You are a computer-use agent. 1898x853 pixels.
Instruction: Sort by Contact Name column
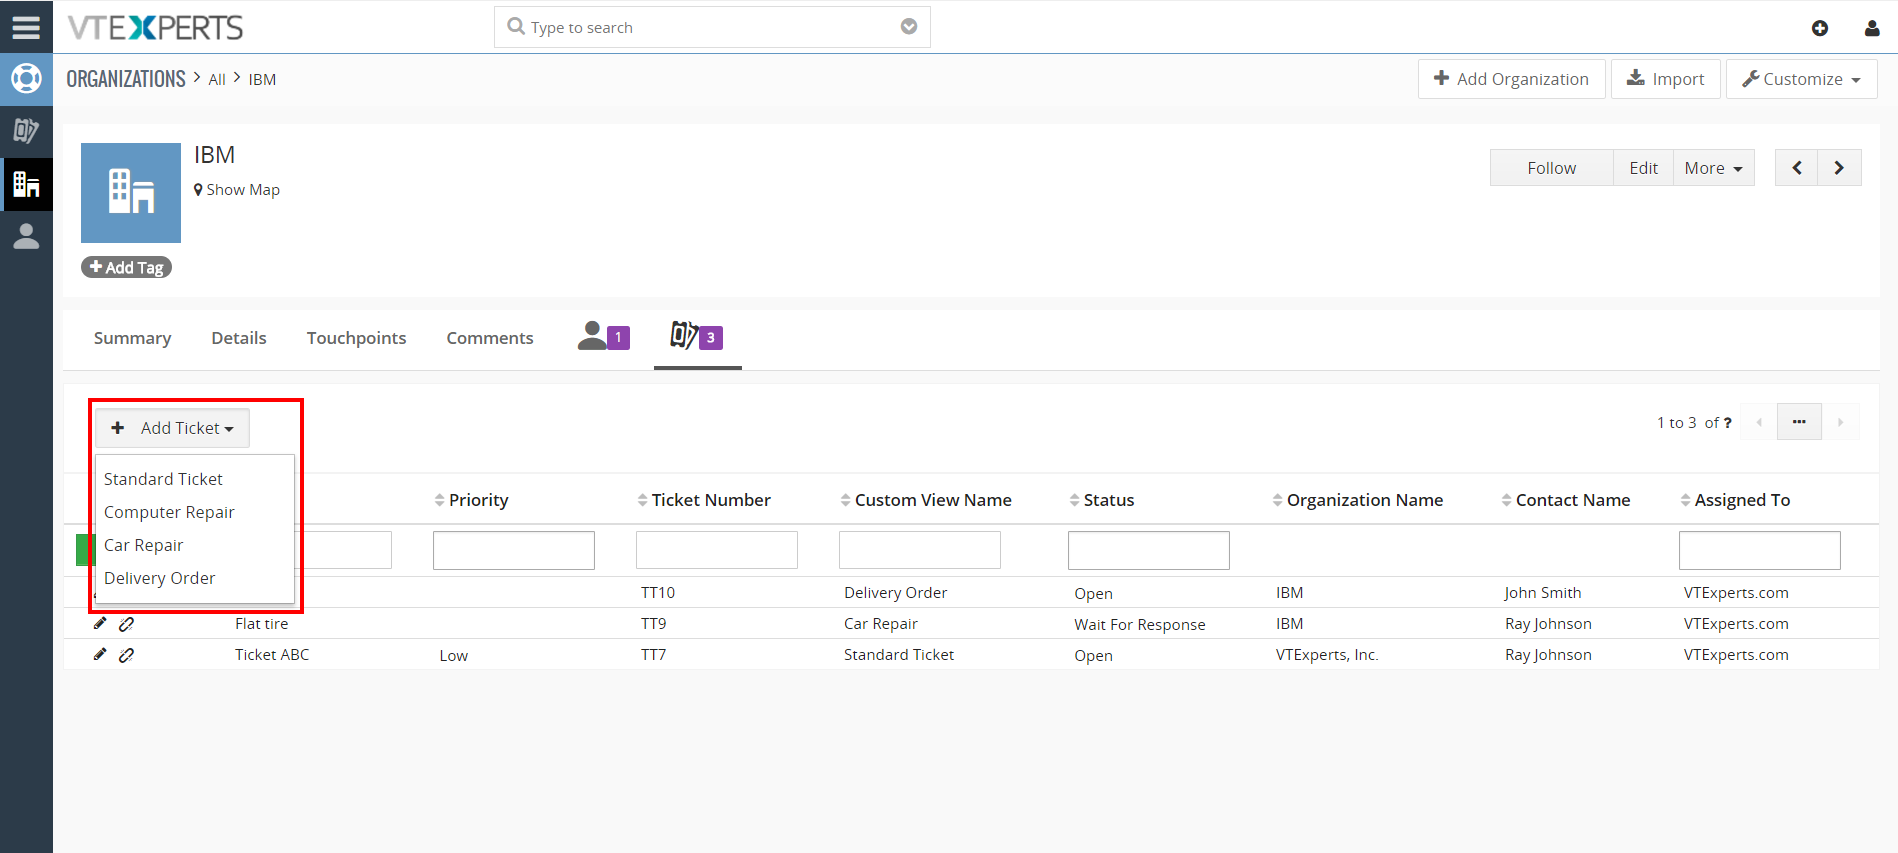click(1566, 500)
